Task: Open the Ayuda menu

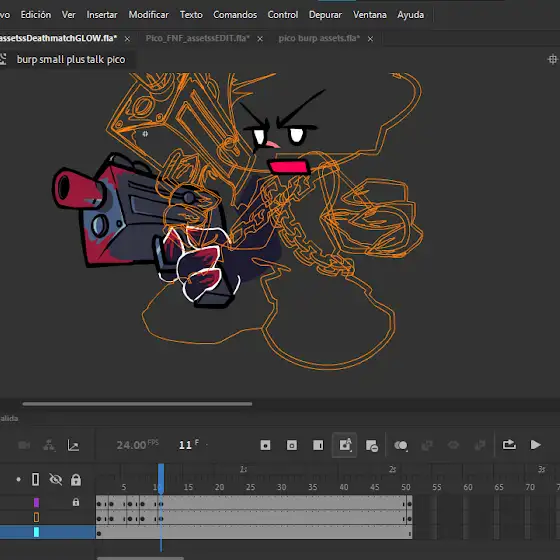Action: pyautogui.click(x=411, y=15)
